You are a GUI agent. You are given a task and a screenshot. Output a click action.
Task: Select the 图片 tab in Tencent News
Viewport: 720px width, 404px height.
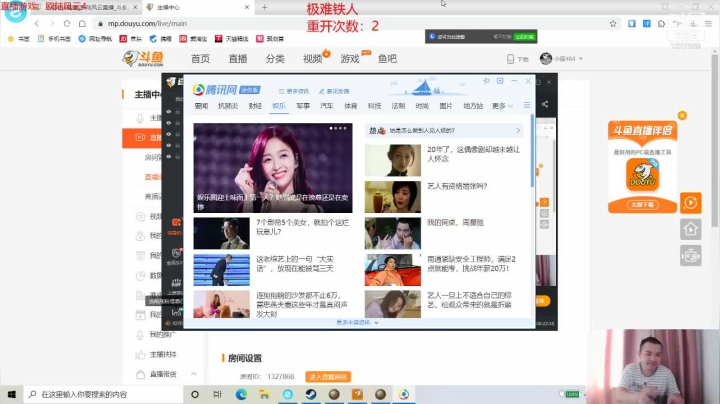click(x=445, y=106)
